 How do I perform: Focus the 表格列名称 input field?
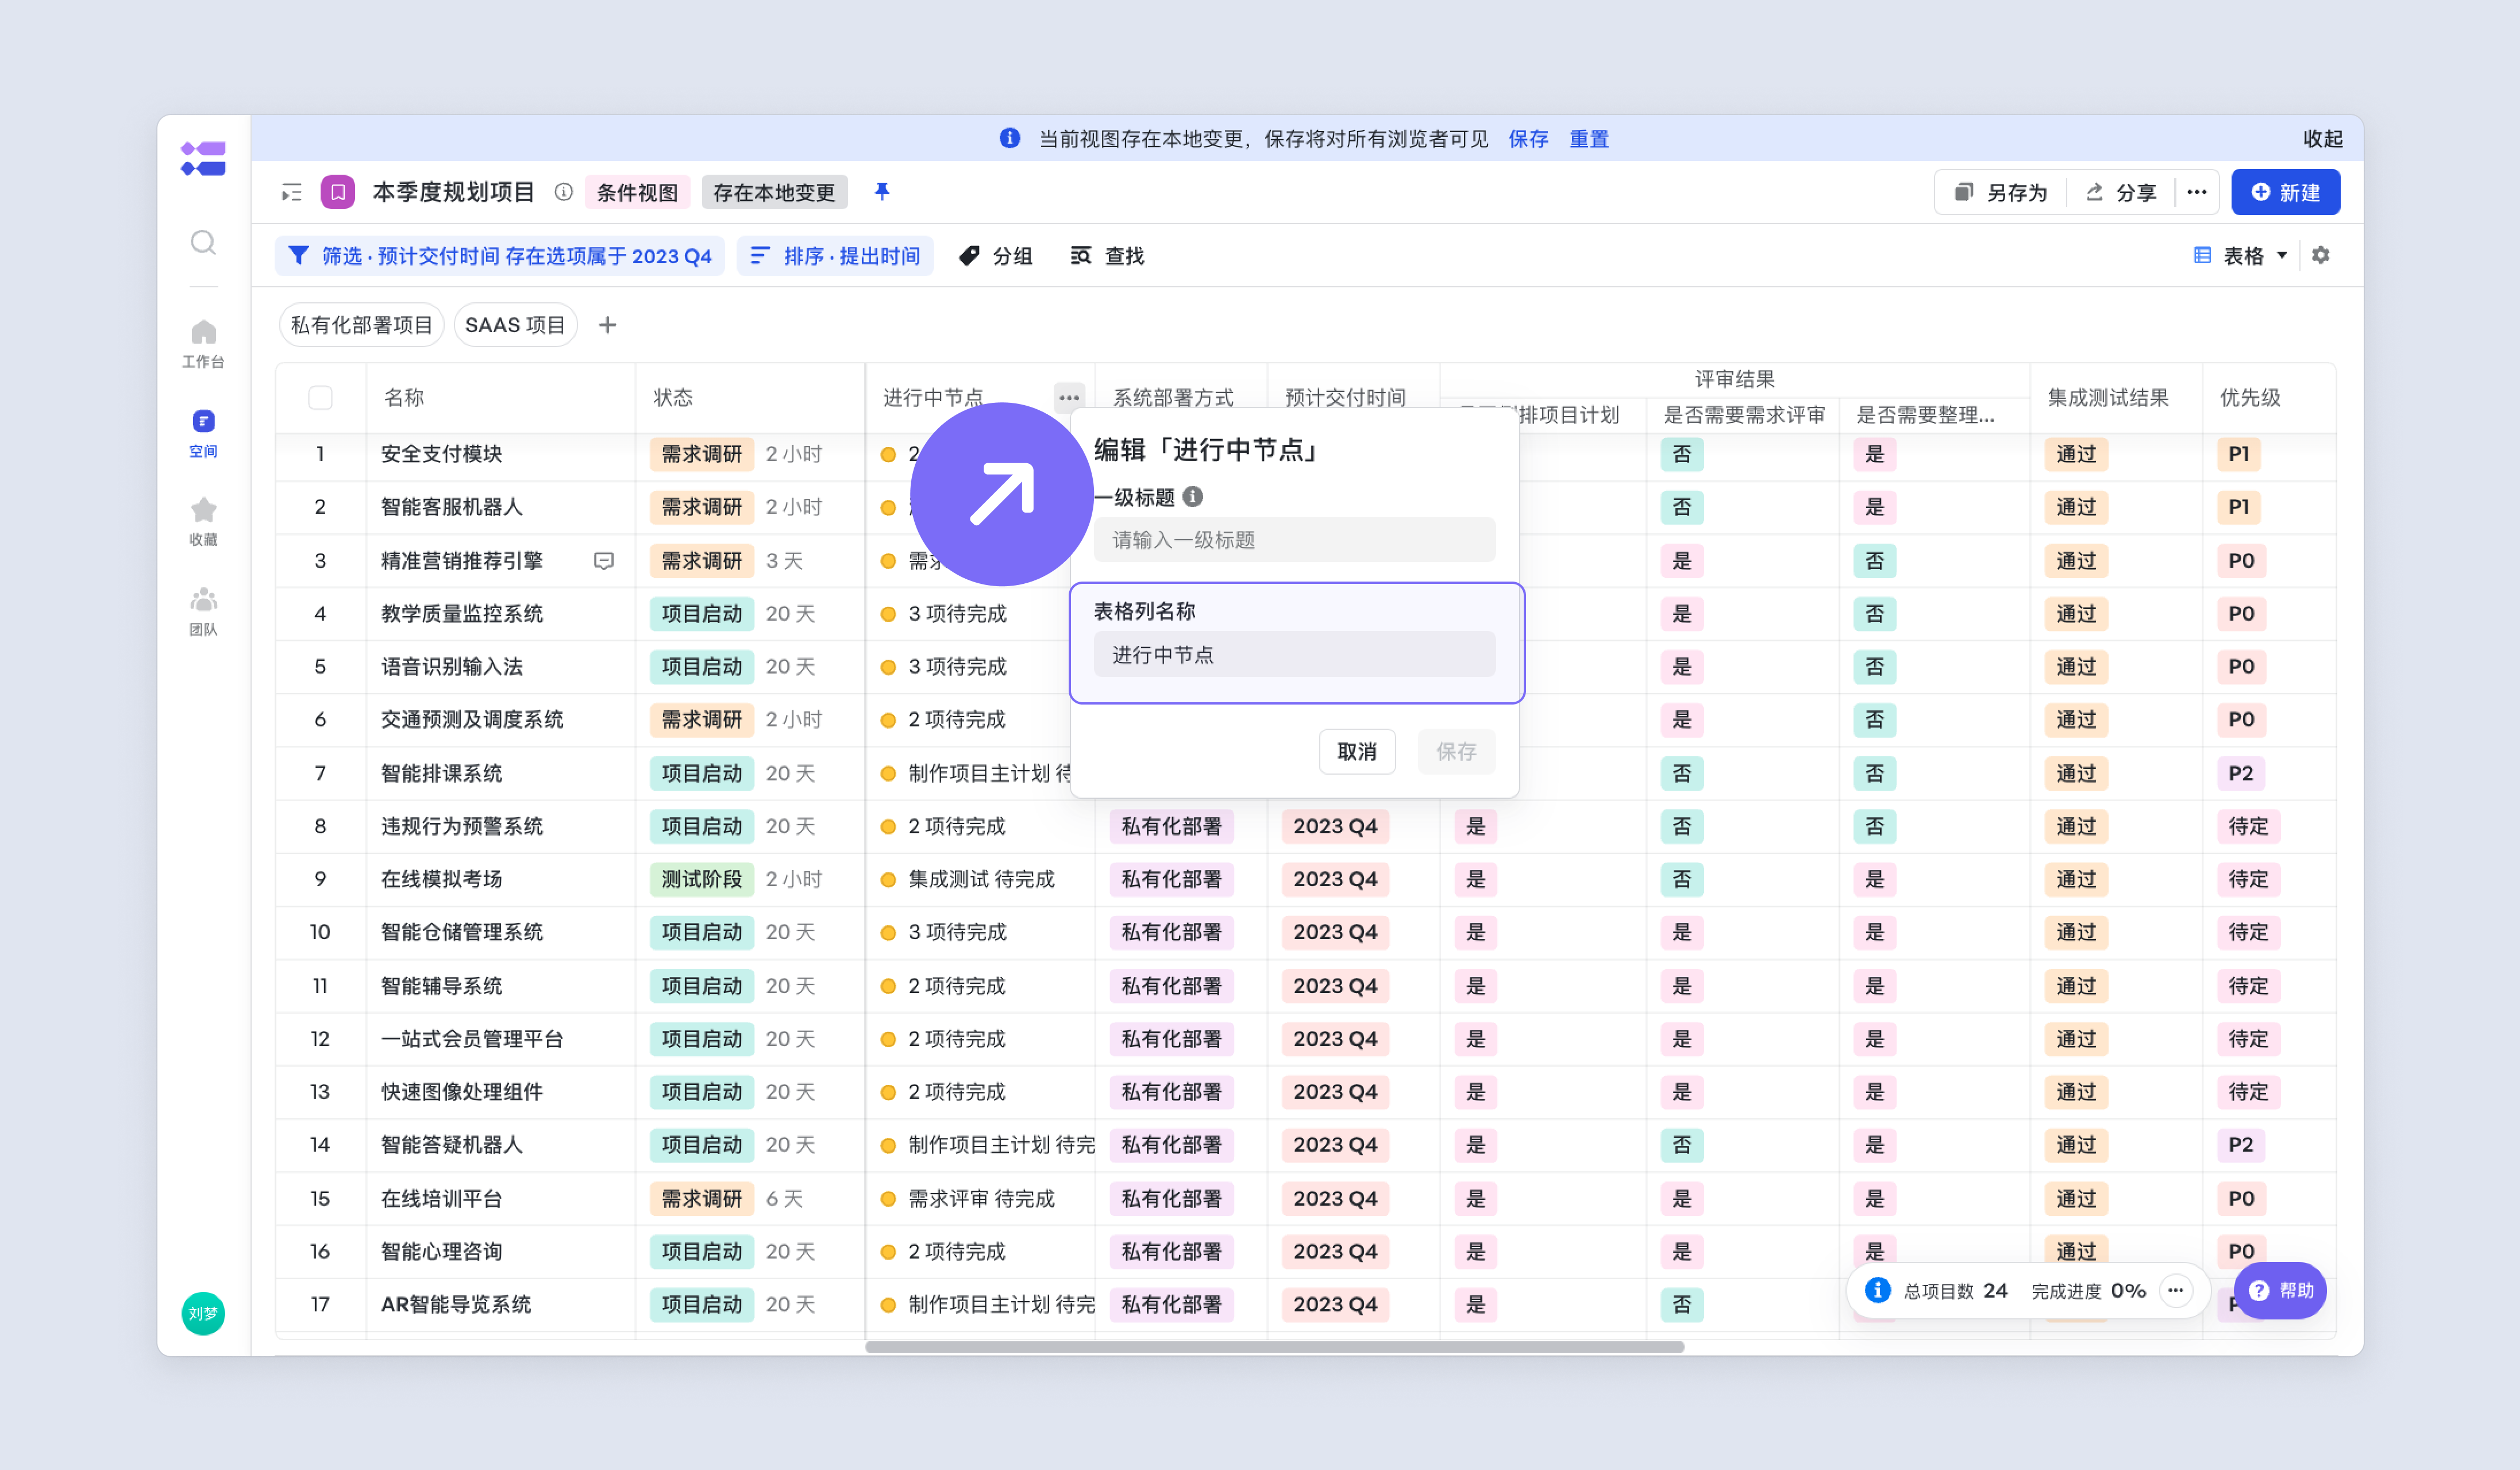tap(1294, 654)
